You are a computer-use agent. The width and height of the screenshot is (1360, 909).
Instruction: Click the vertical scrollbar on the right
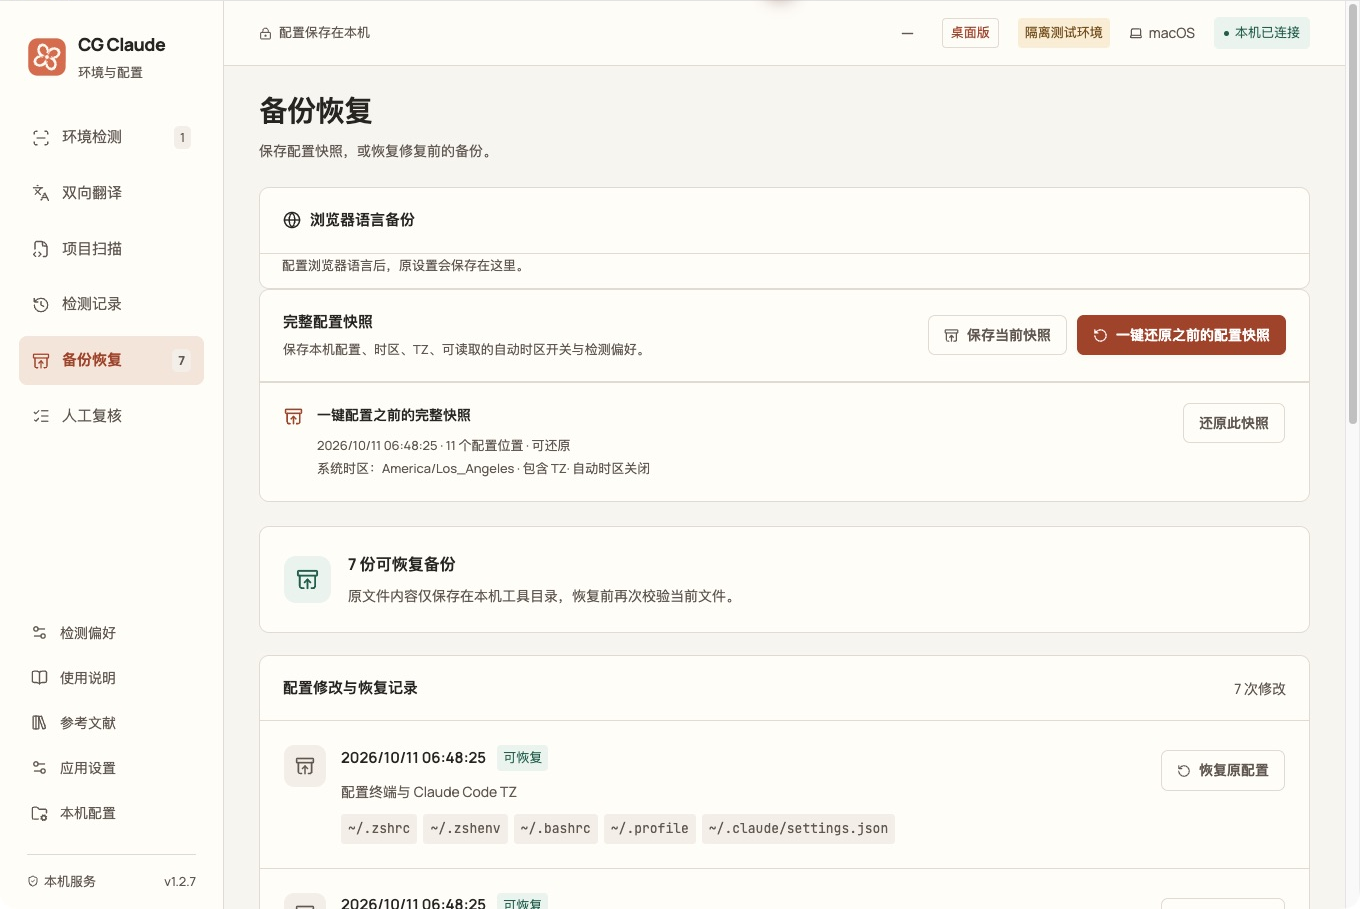click(1353, 215)
